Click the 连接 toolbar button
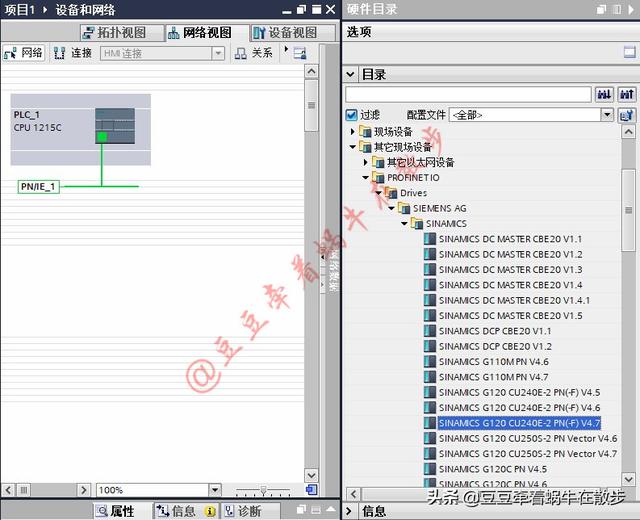 73,53
